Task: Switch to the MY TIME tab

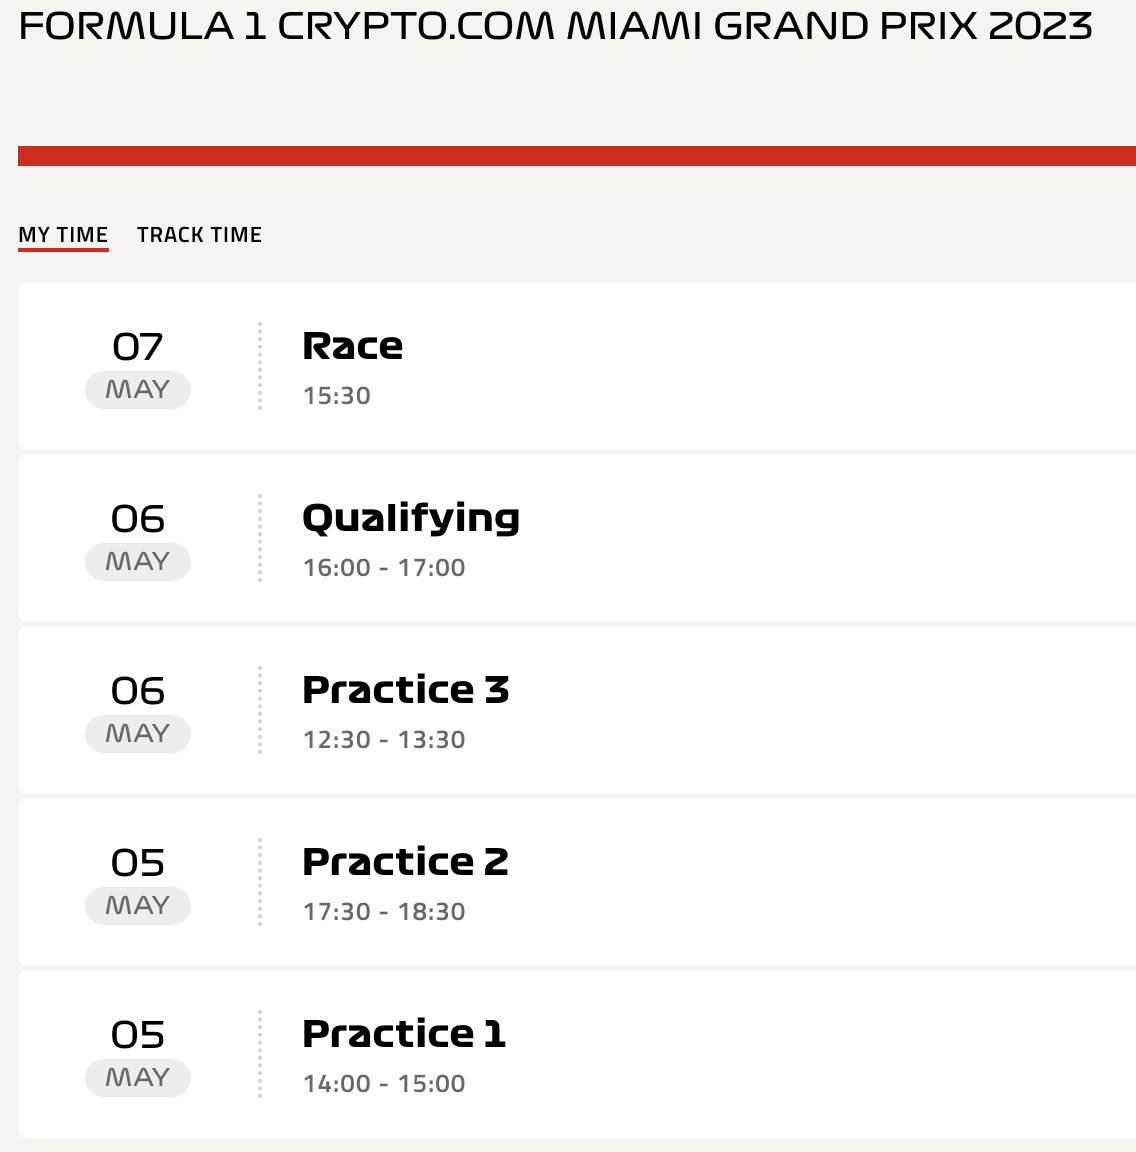Action: (x=63, y=235)
